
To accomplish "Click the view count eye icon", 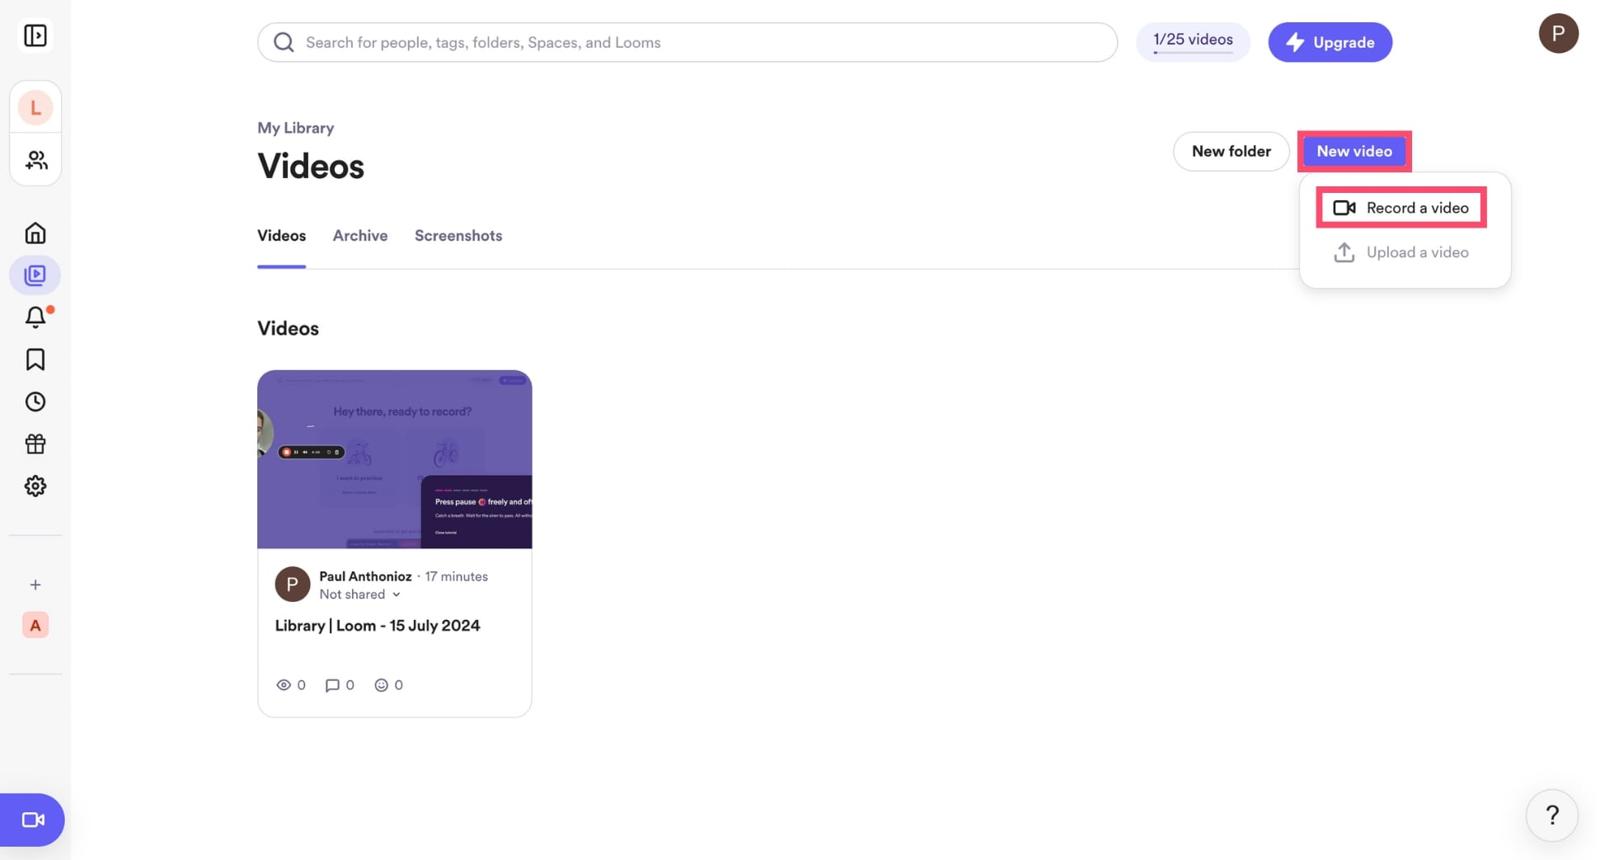I will (283, 685).
